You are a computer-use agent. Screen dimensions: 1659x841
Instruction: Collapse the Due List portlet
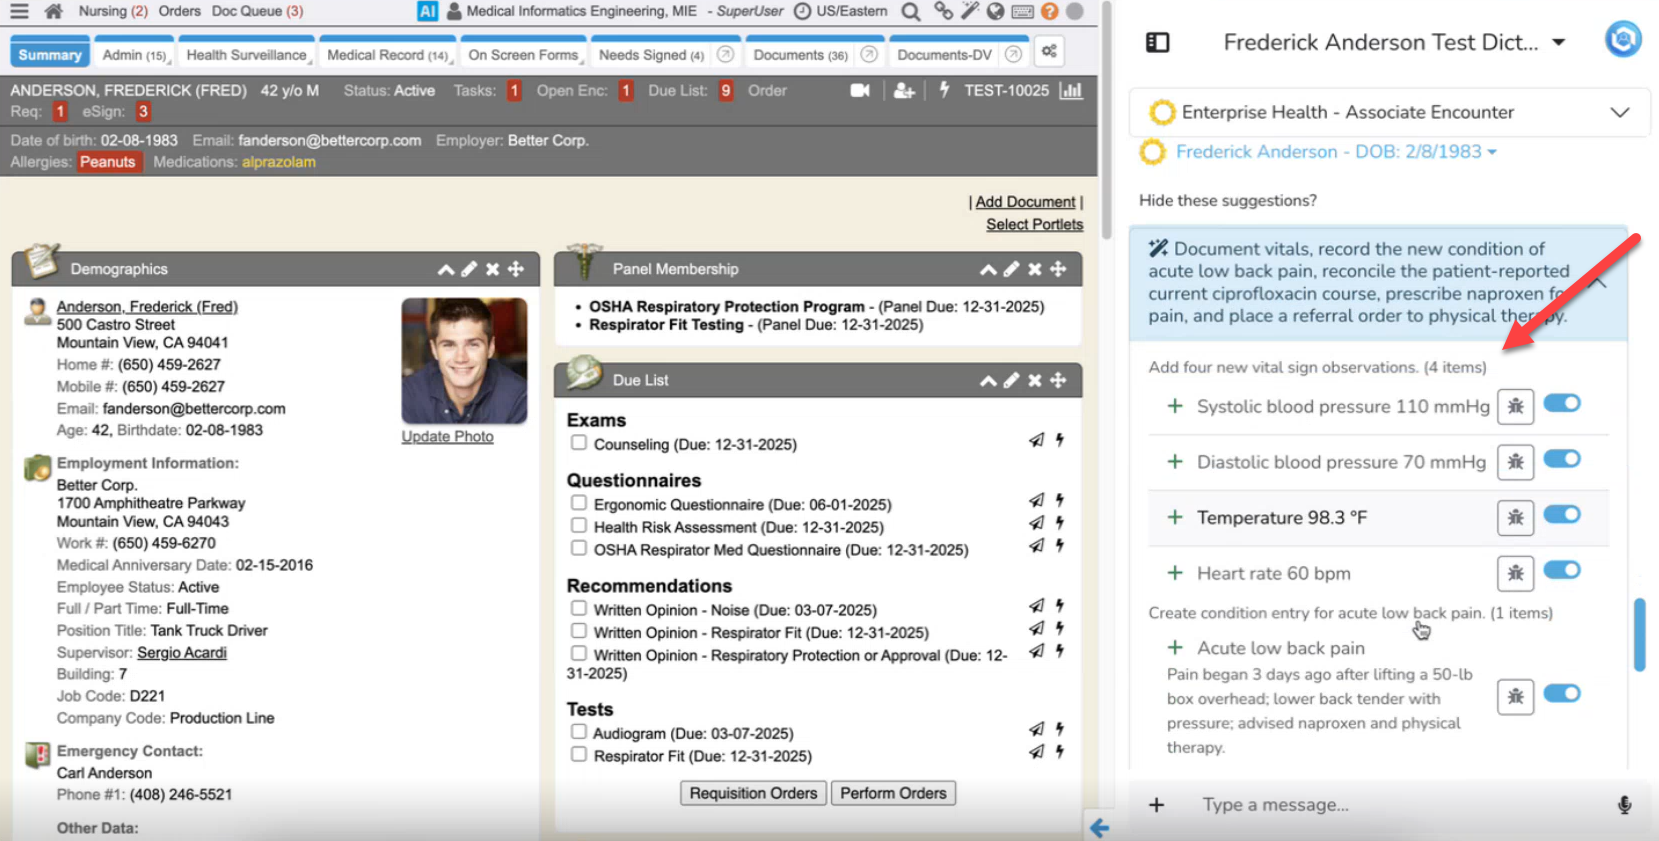click(987, 380)
